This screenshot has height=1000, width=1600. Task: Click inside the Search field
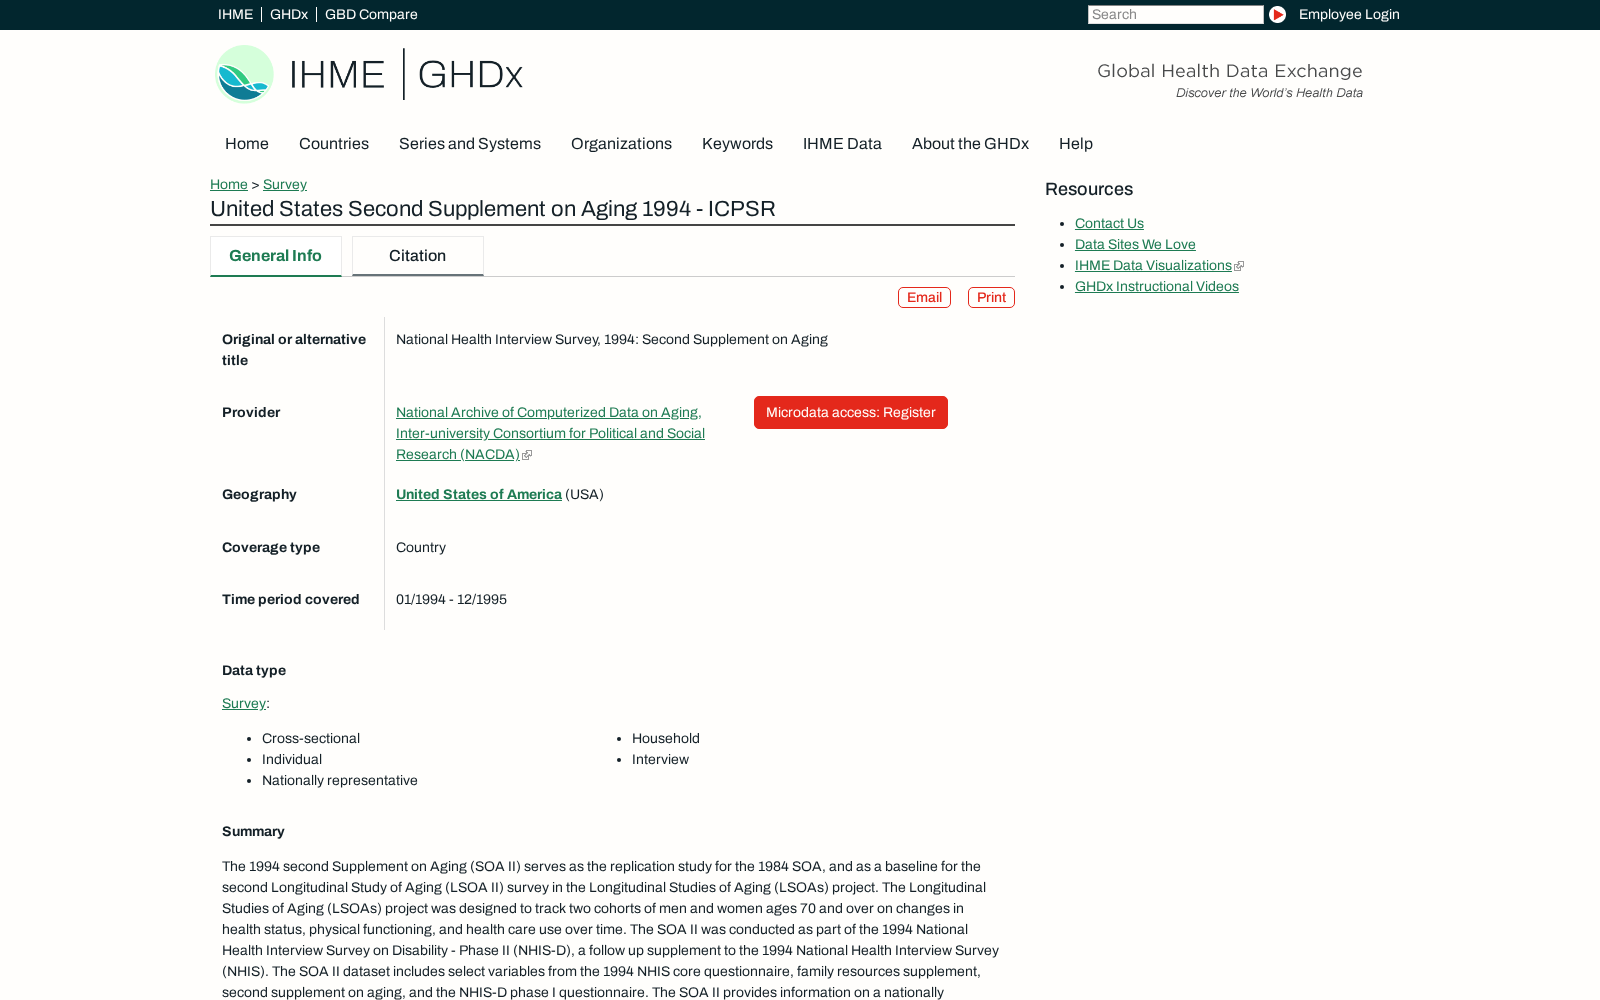point(1175,14)
